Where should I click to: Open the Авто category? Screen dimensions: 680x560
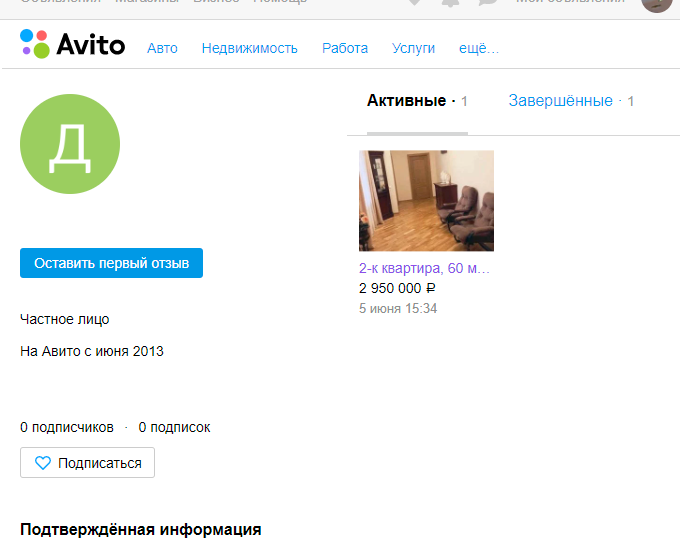tap(162, 48)
